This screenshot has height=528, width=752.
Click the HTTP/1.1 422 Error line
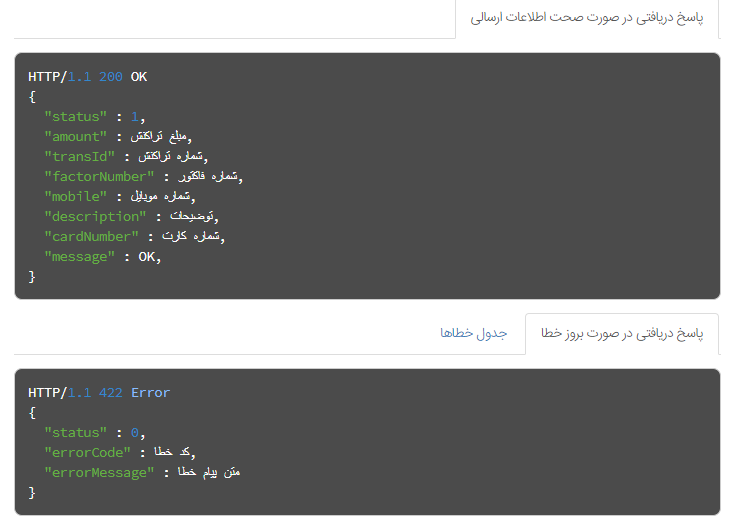click(99, 393)
